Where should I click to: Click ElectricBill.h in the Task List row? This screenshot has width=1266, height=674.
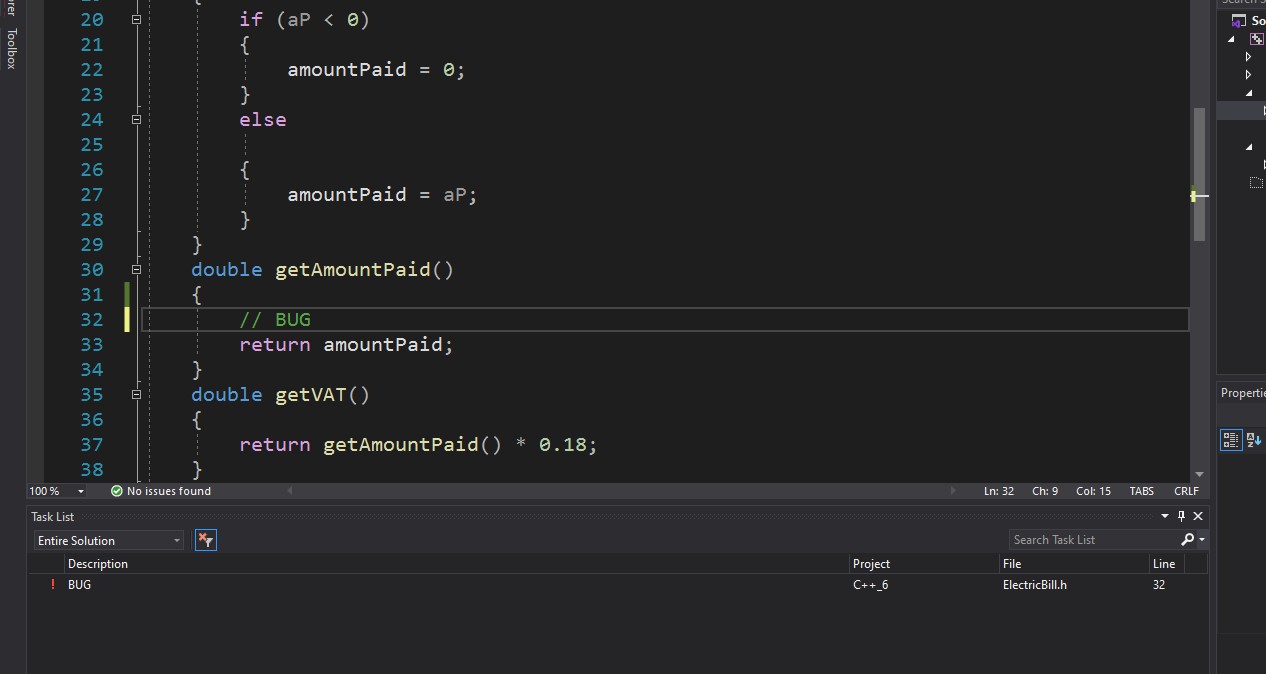1035,585
